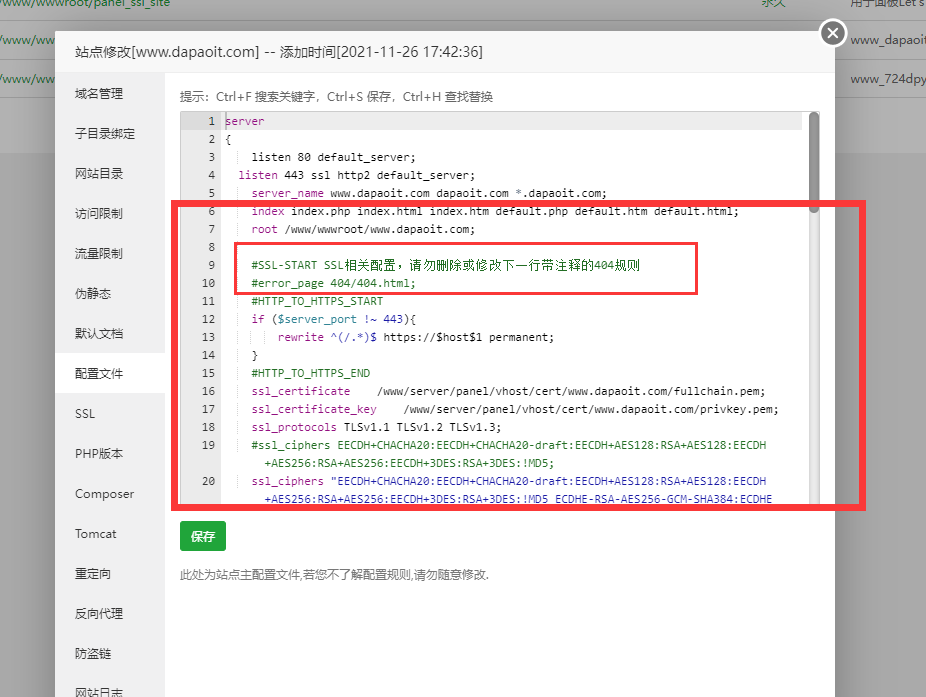Select the 流量限制 menu item
926x697 pixels.
pyautogui.click(x=99, y=254)
